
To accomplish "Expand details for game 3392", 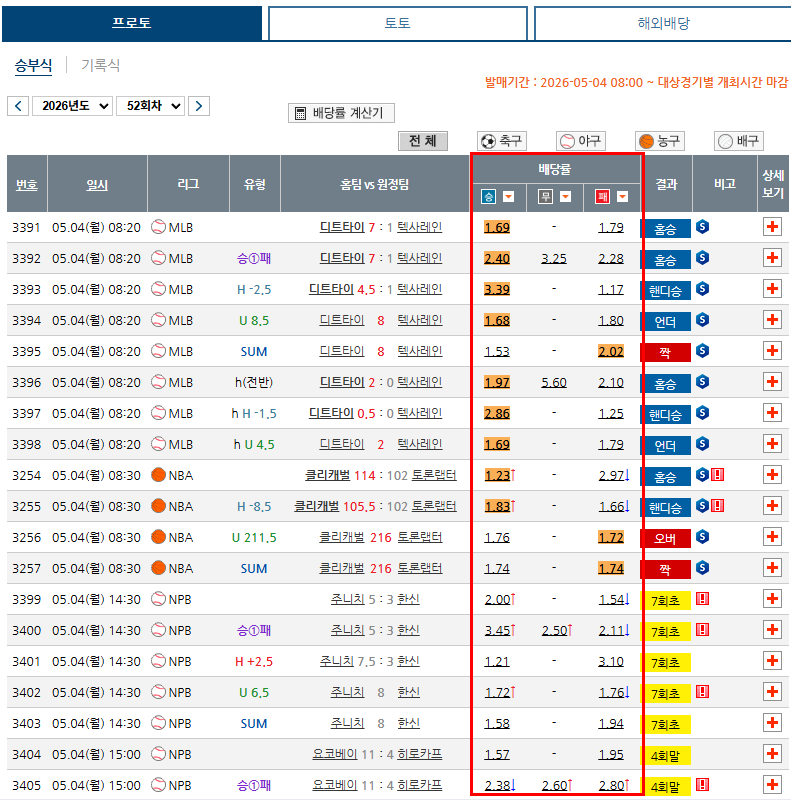I will (772, 258).
